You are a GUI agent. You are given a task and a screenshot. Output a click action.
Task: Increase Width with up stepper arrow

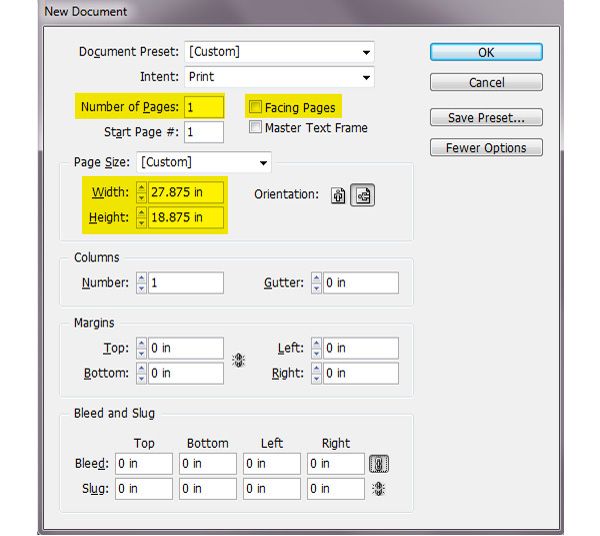(142, 187)
